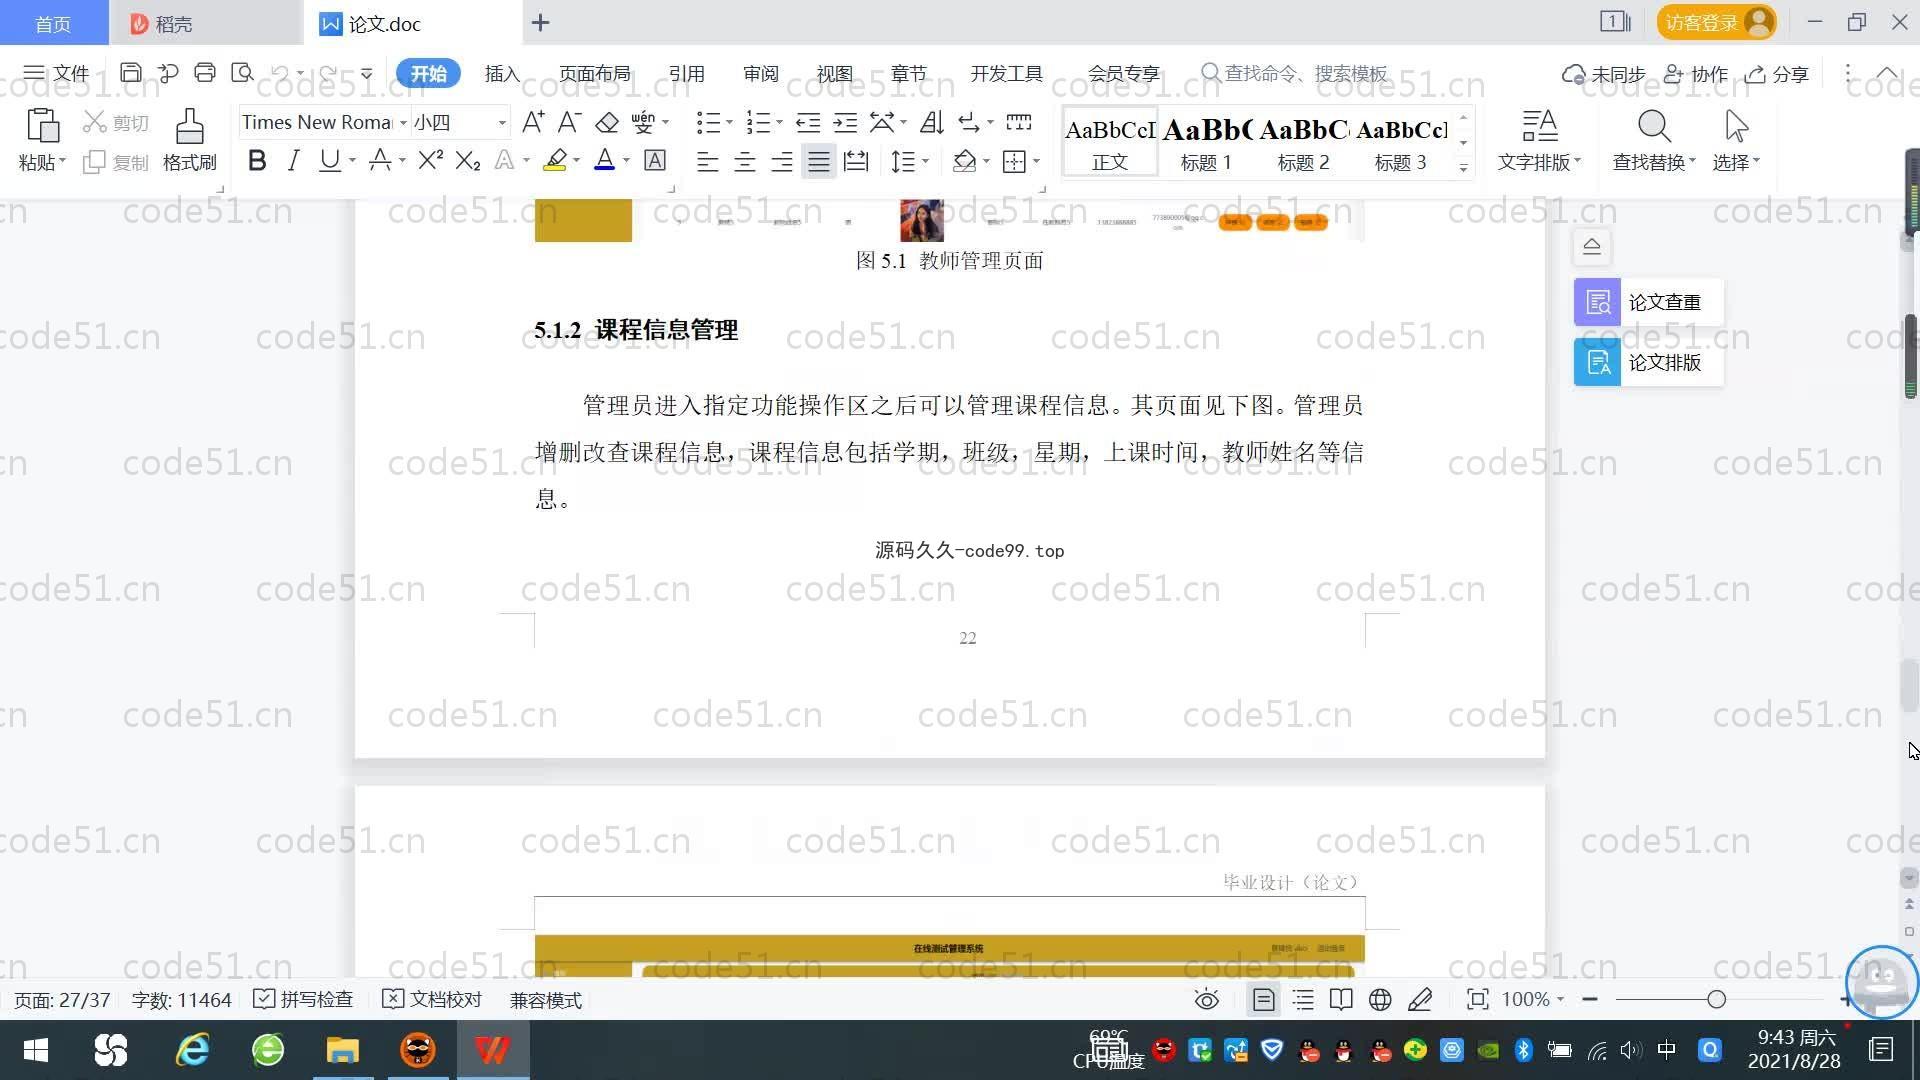Click the Save icon in quick toolbar
Screen dimensions: 1920x1080
point(130,73)
